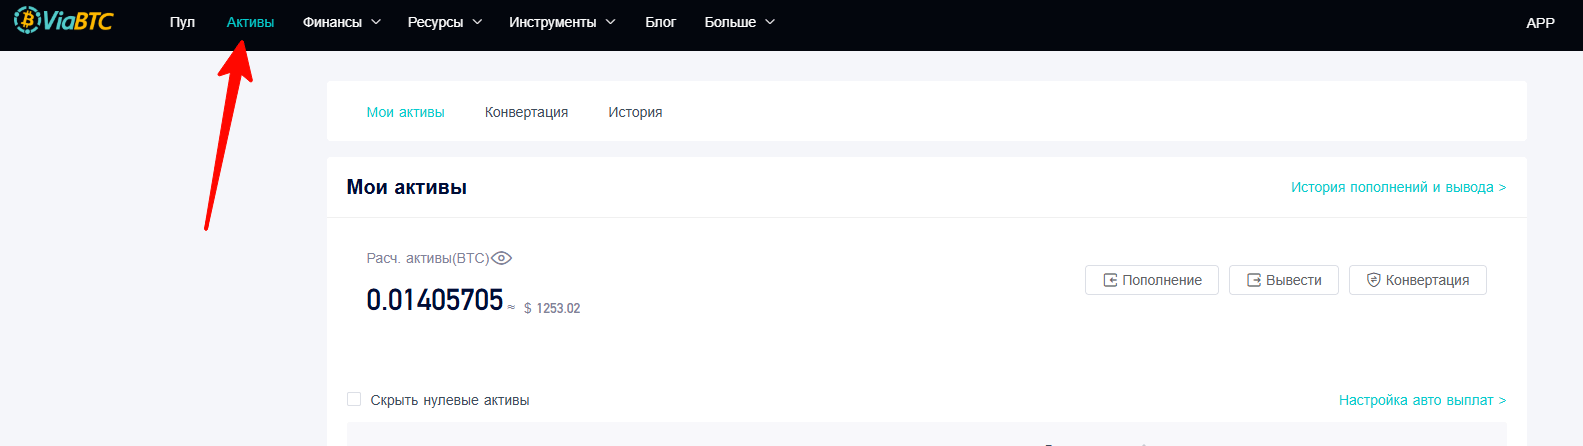Go to Пул in the top navigation
This screenshot has height=446, width=1583.
(182, 22)
